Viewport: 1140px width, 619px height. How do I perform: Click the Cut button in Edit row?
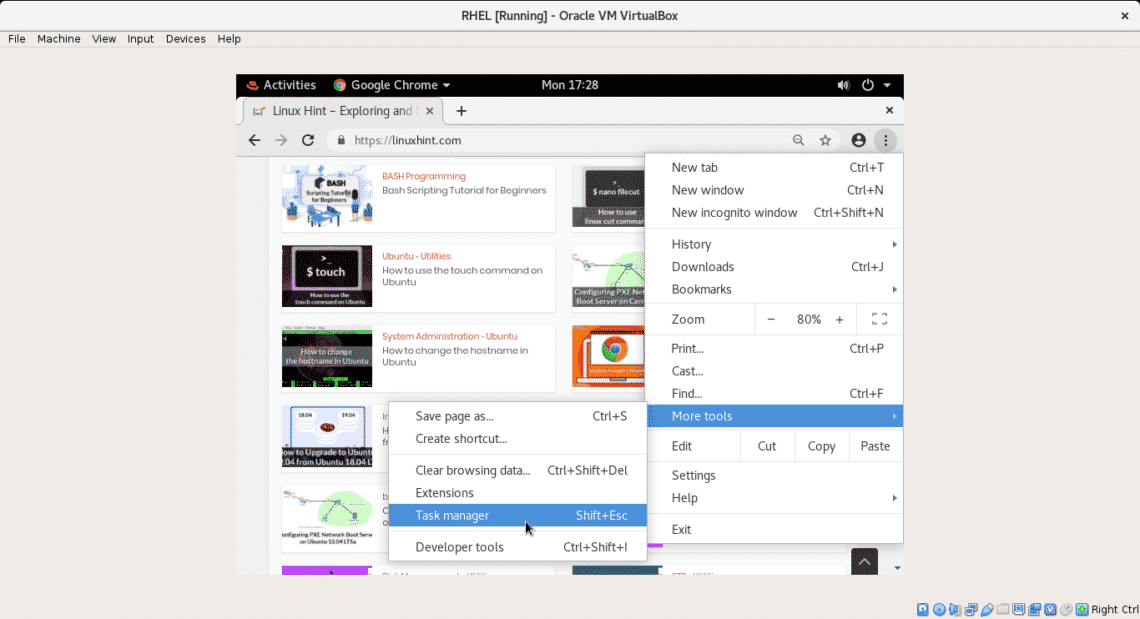pyautogui.click(x=767, y=446)
